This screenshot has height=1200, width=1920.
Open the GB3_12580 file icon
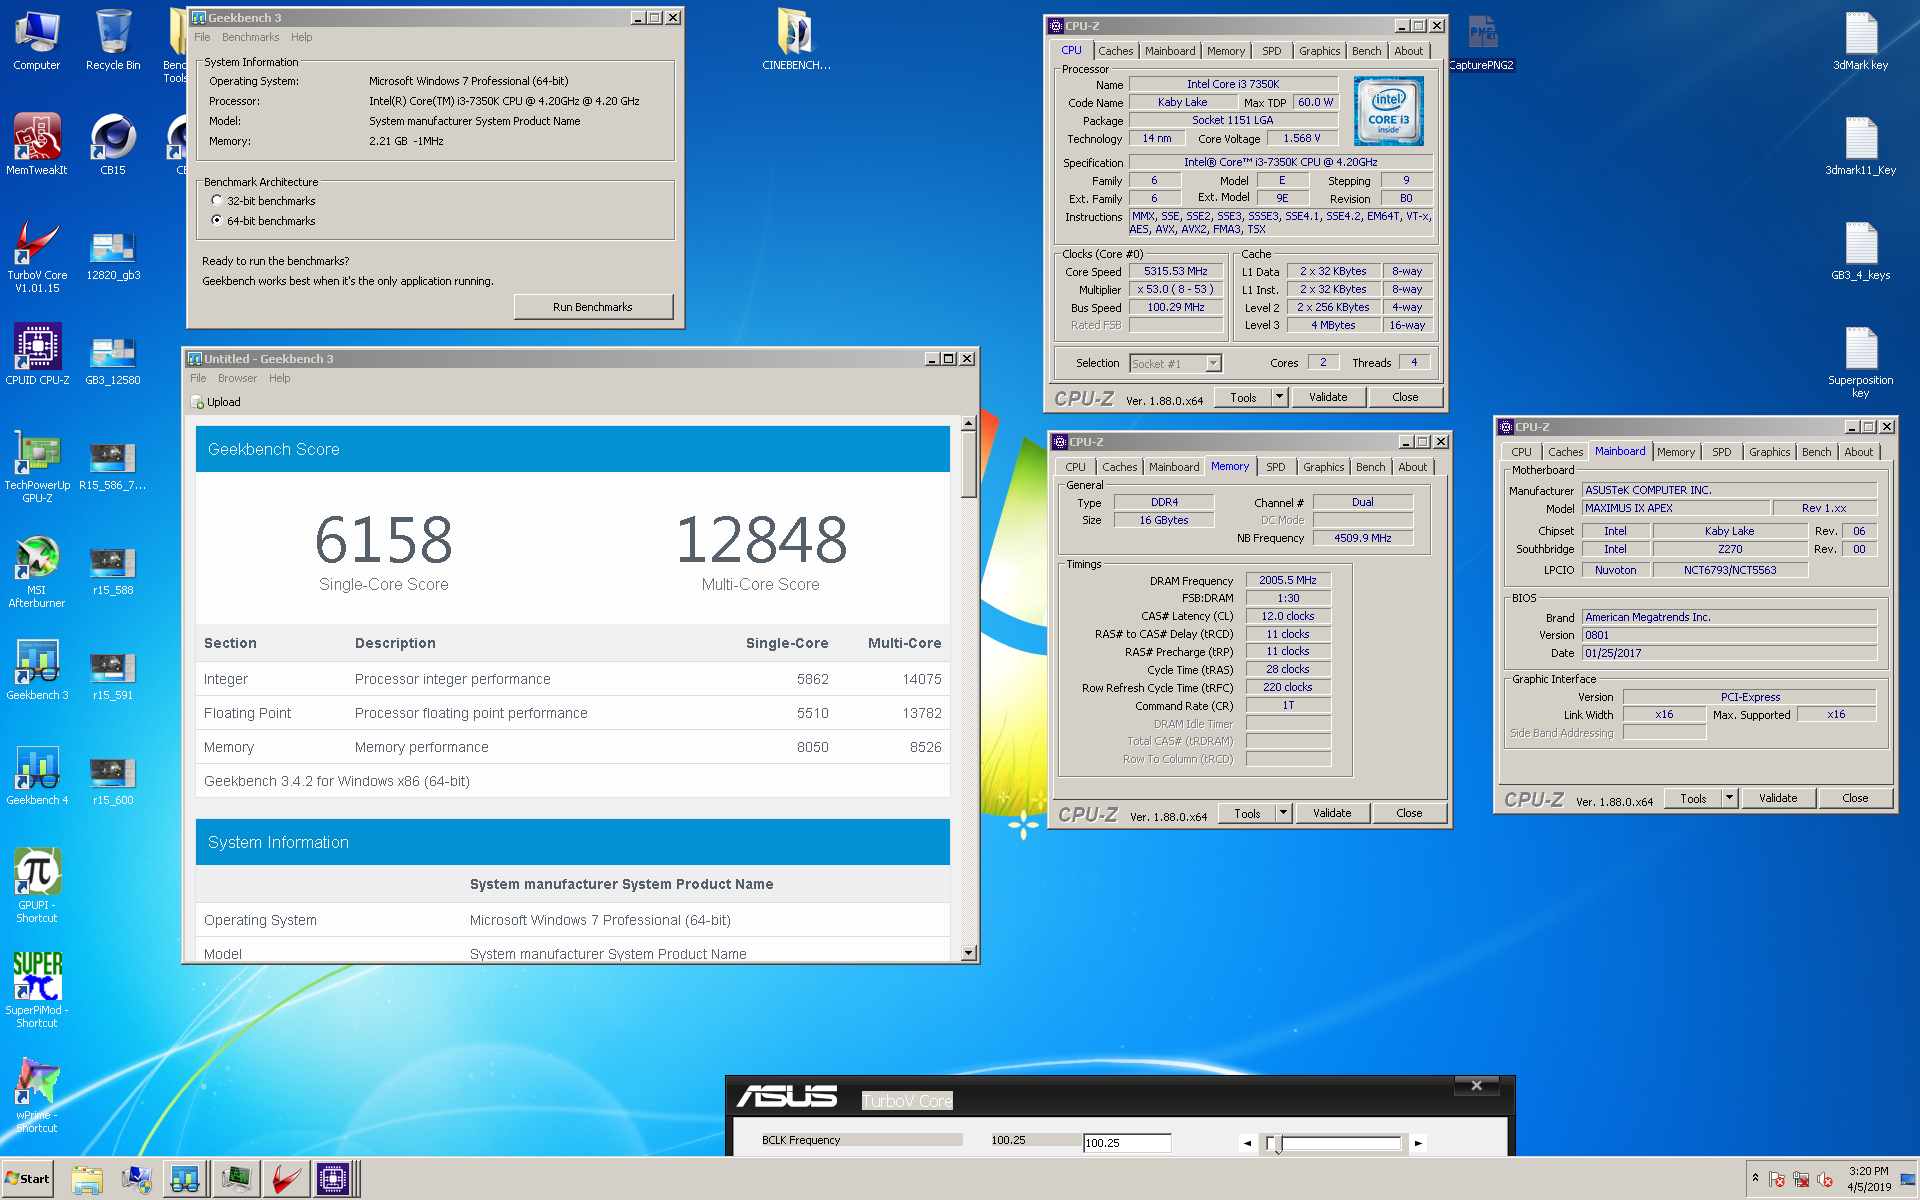(113, 360)
